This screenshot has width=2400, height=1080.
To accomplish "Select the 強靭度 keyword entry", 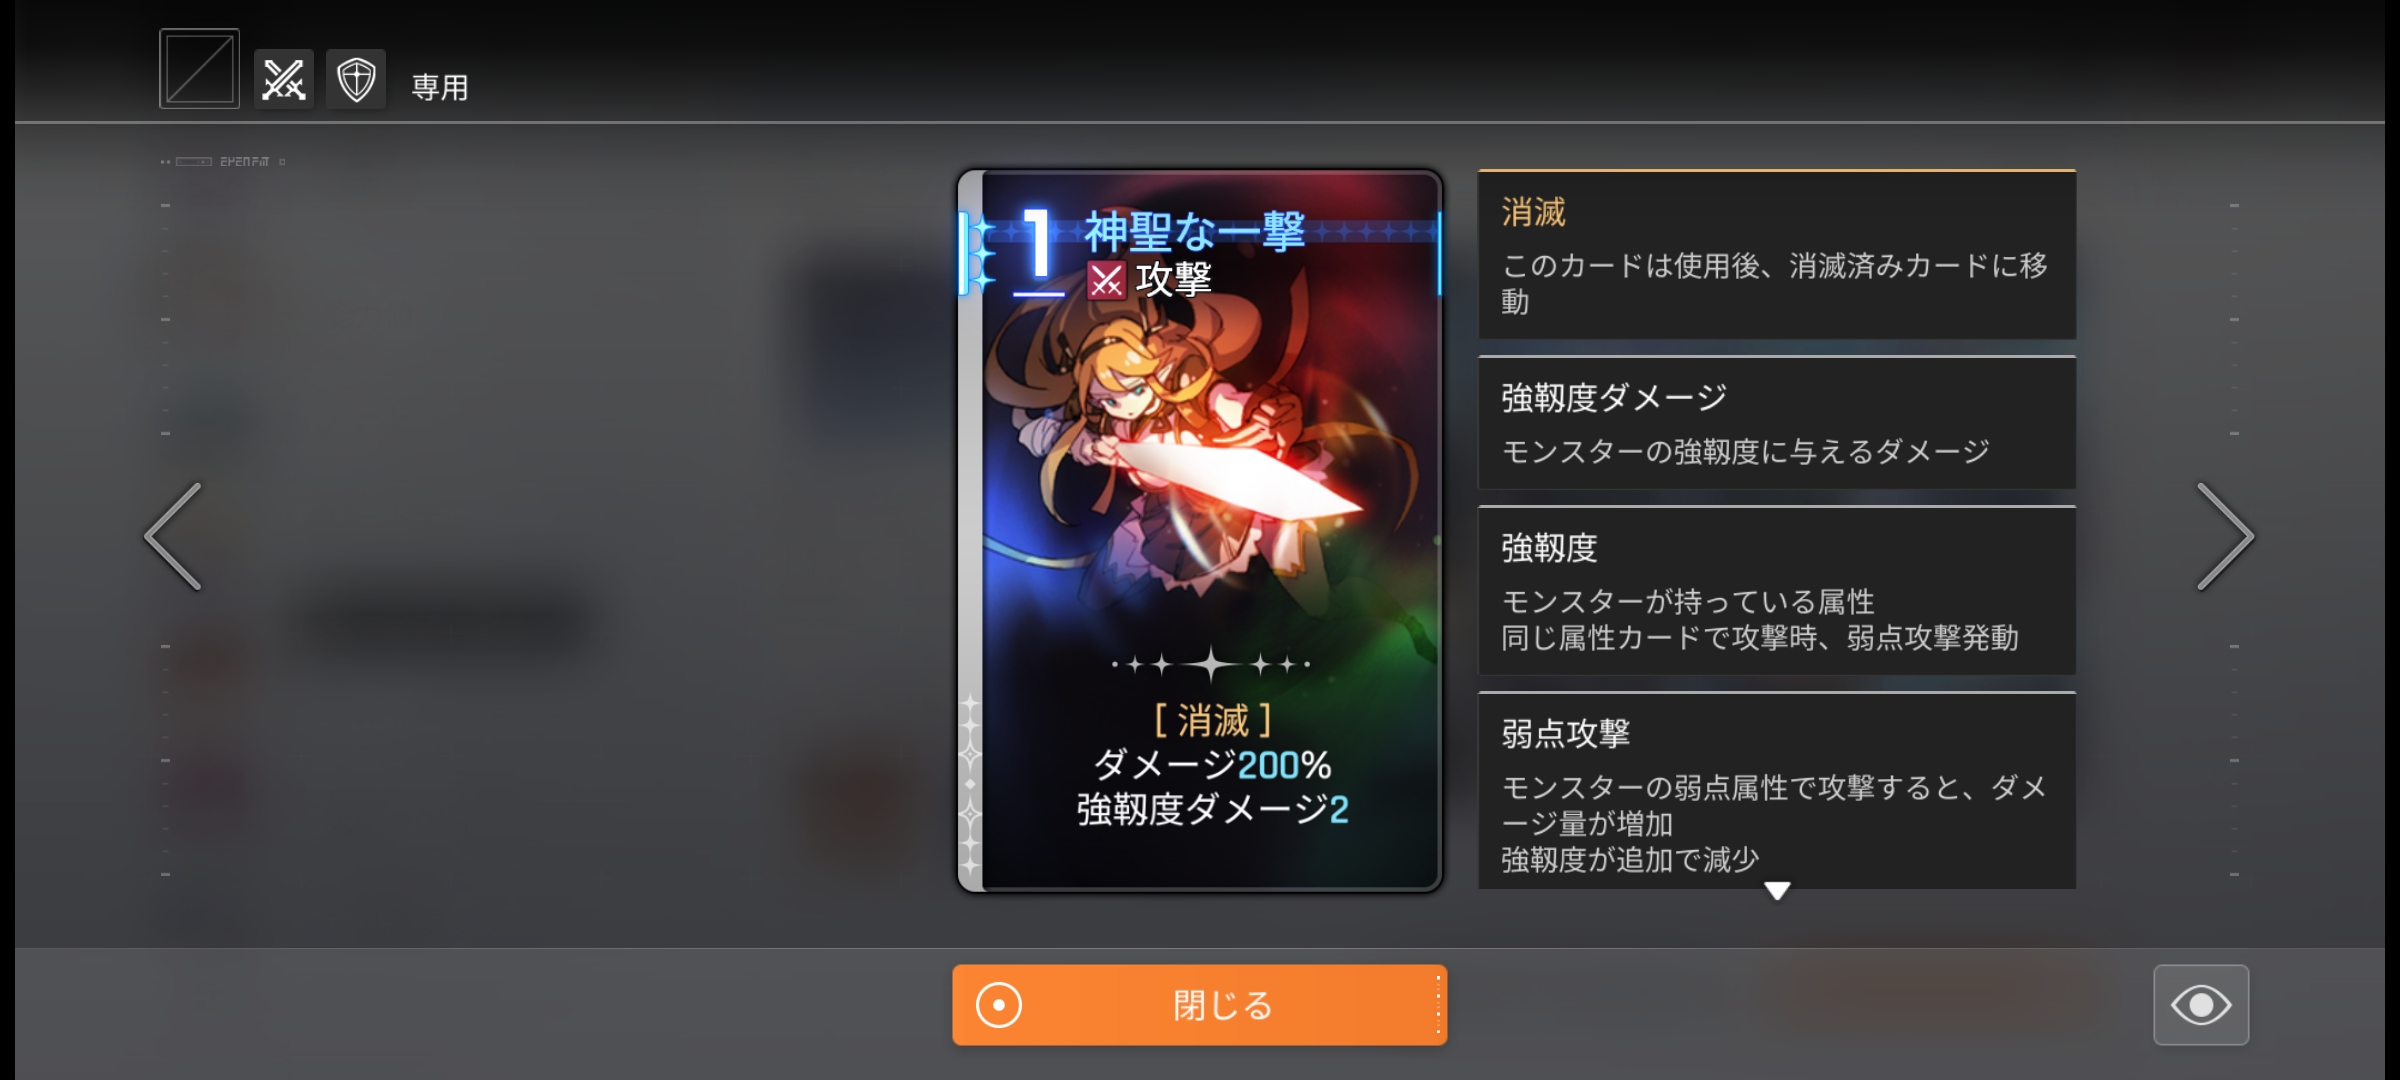I will [1777, 590].
